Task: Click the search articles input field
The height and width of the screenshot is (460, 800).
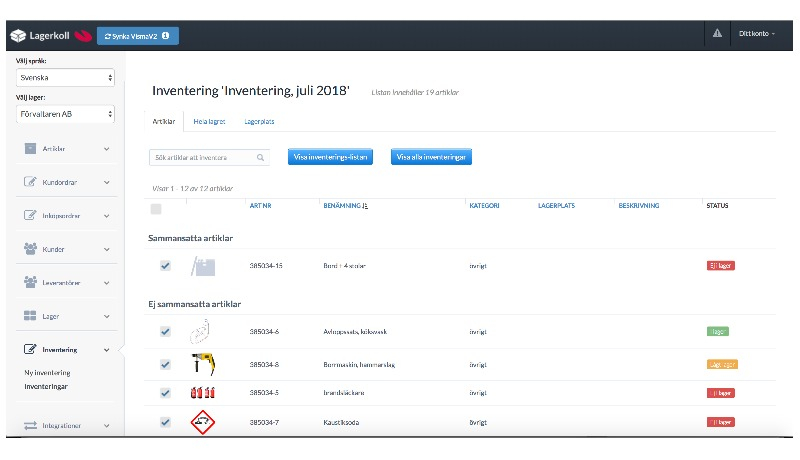Action: (209, 158)
